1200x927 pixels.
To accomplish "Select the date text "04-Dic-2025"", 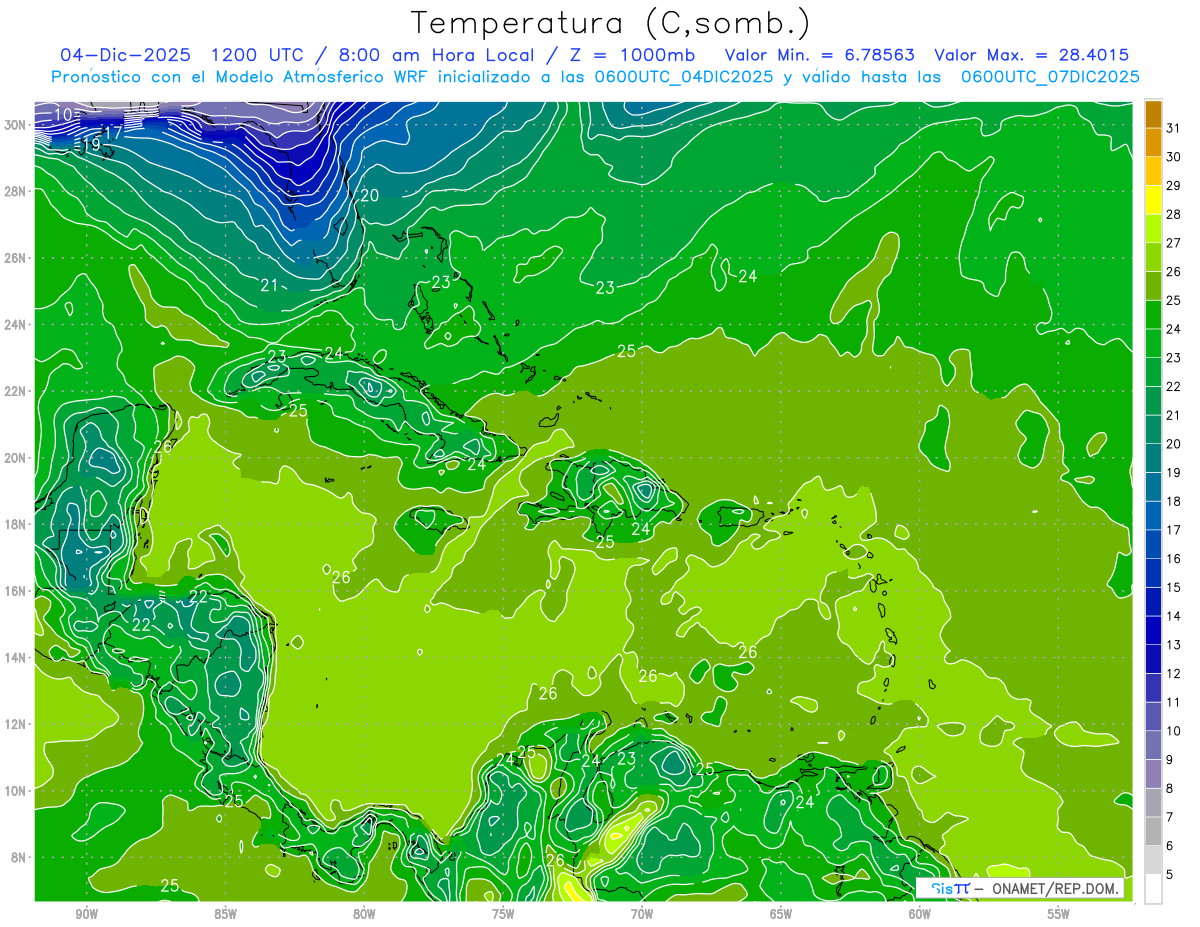I will 125,55.
